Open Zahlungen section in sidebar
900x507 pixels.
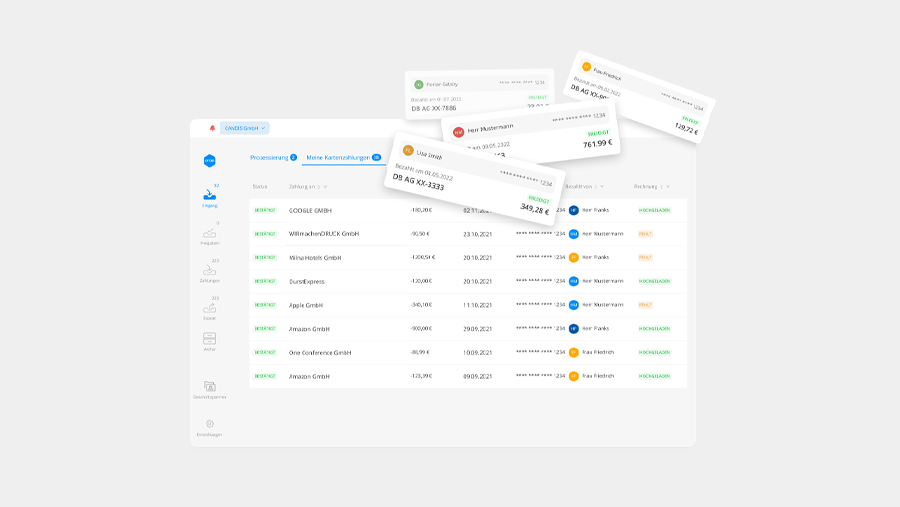[x=209, y=271]
